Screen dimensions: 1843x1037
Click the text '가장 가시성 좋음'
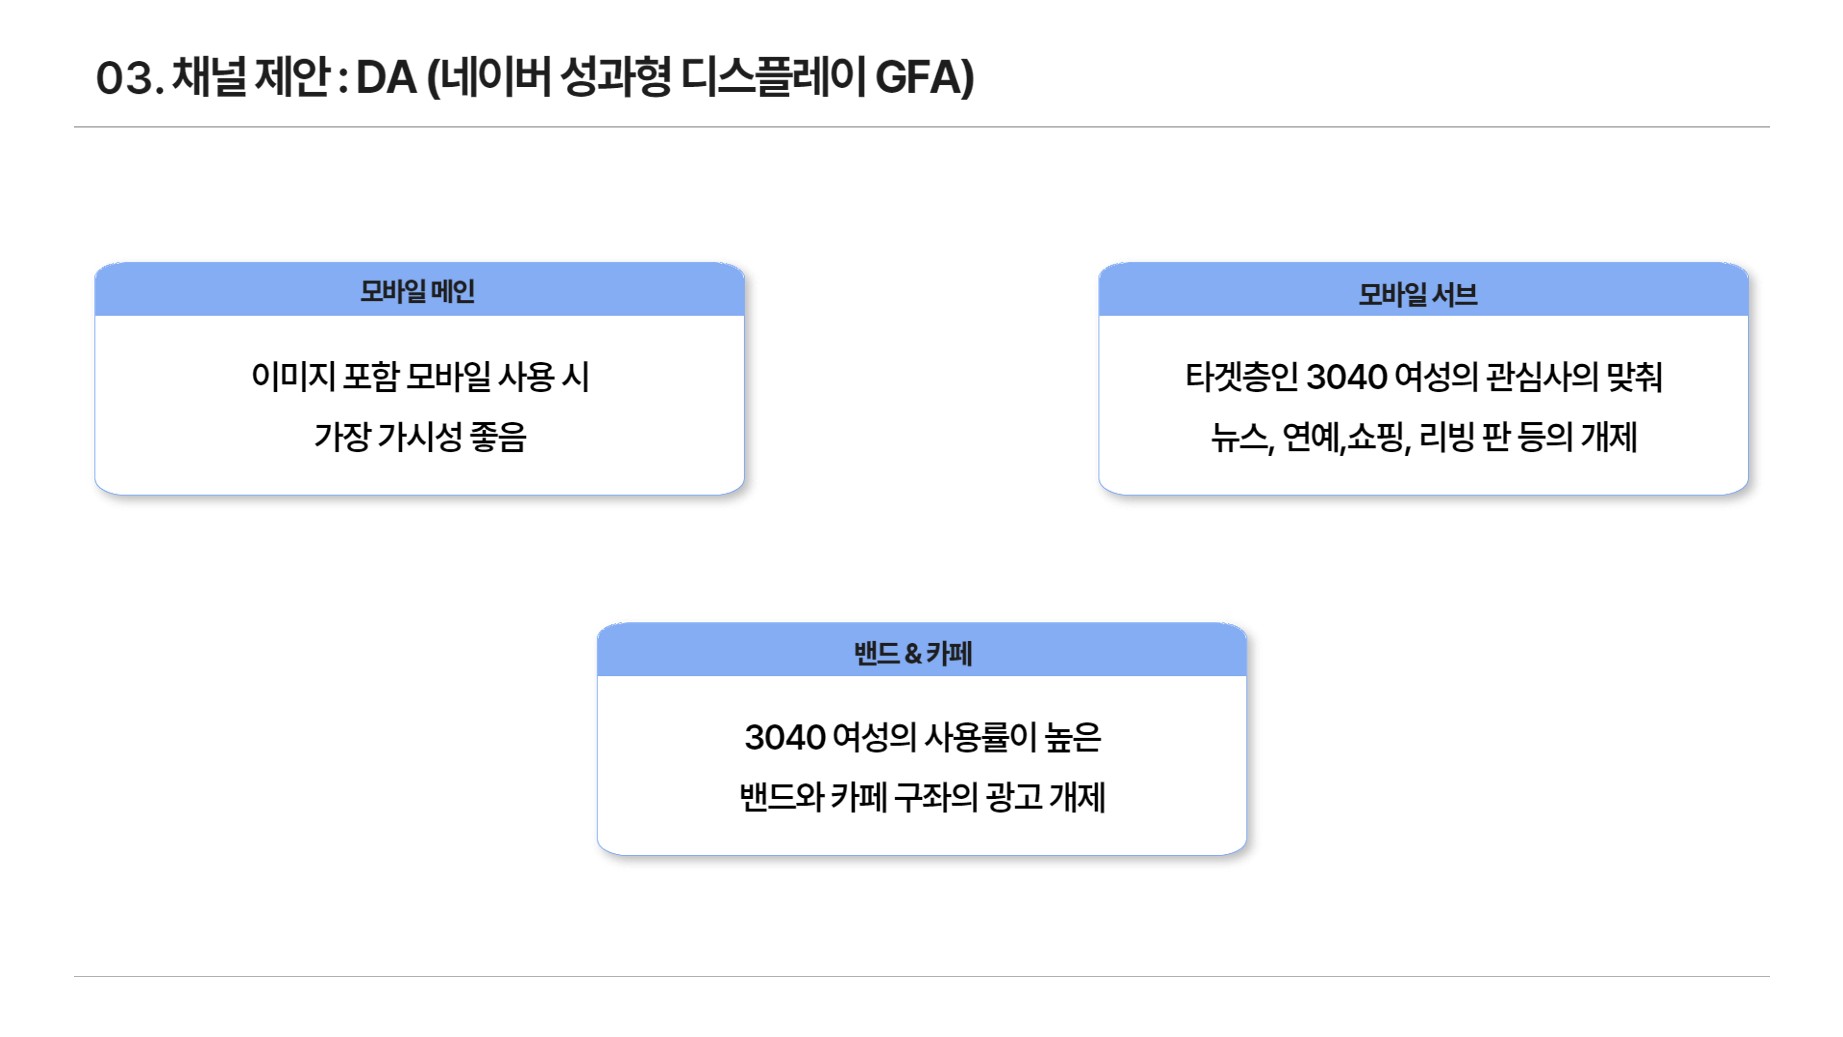420,437
